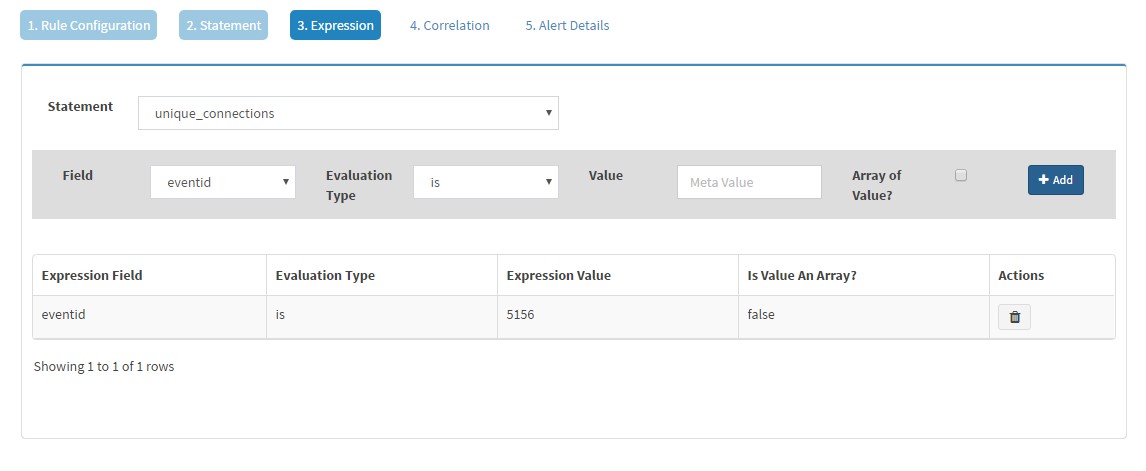Select the false cell in the table row
Image resolution: width=1146 pixels, height=471 pixels.
tap(864, 317)
